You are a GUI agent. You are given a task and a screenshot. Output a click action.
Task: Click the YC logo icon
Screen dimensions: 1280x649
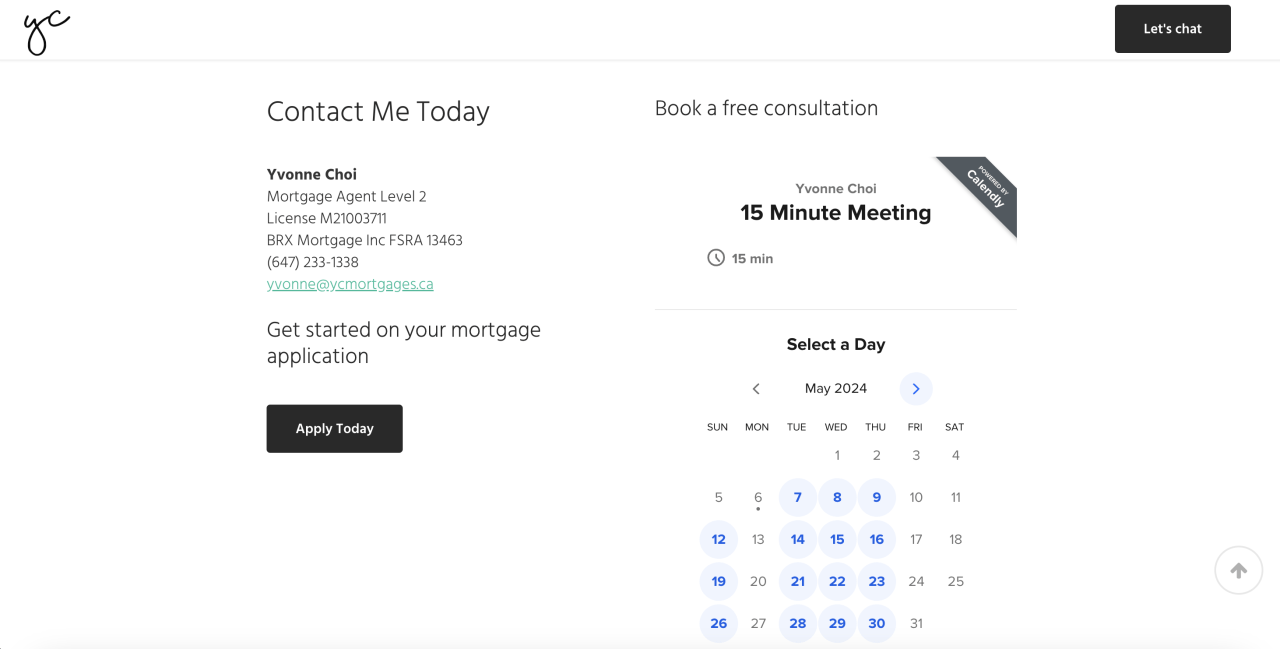click(47, 32)
